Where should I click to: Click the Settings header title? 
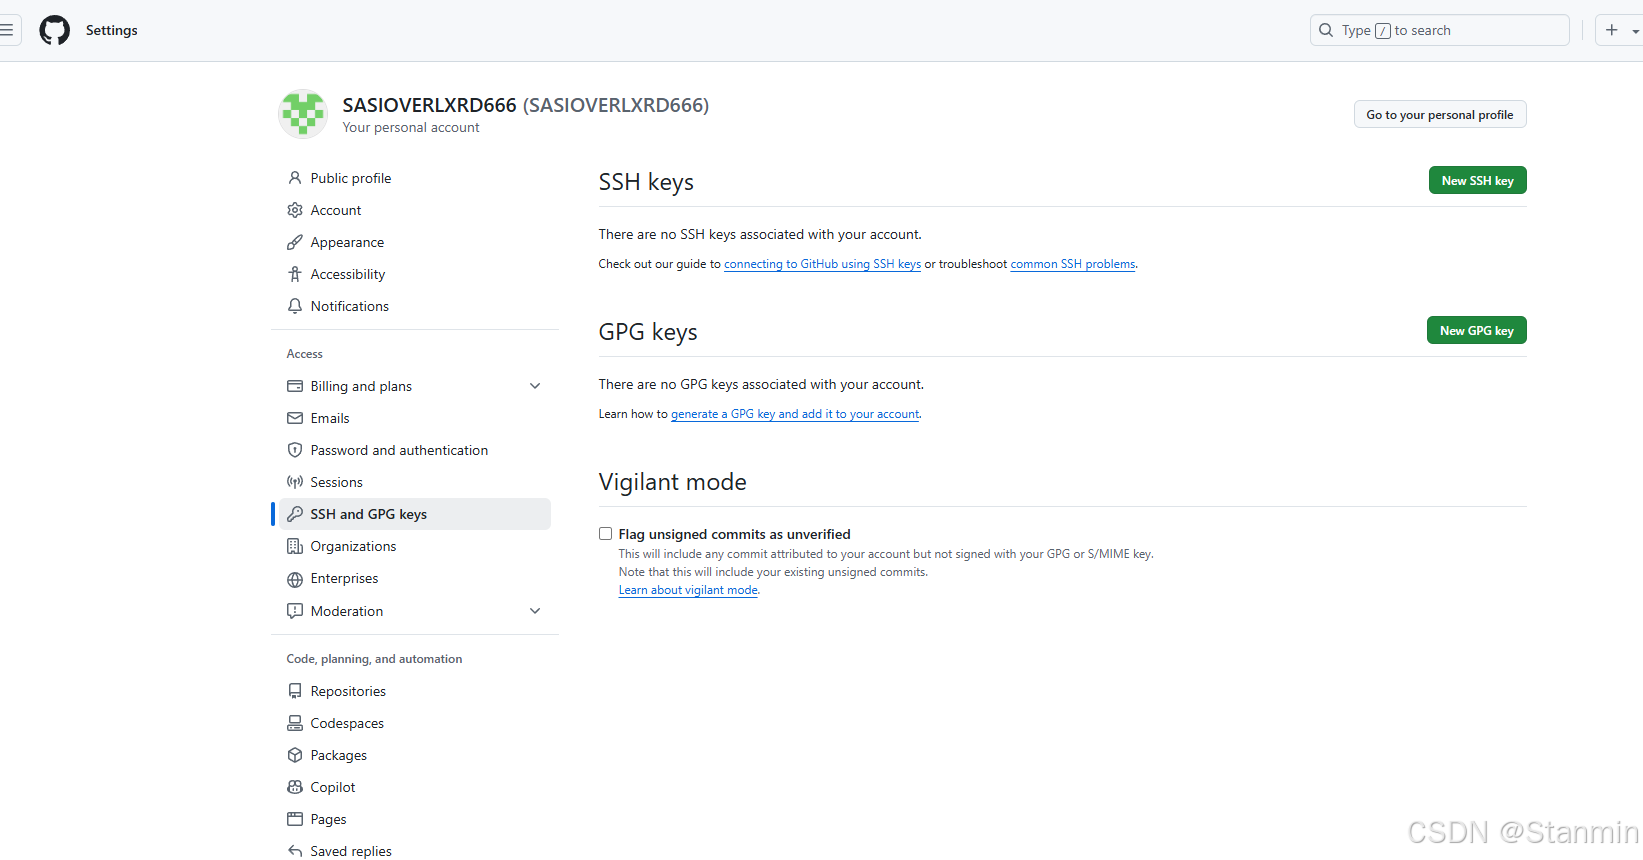112,30
